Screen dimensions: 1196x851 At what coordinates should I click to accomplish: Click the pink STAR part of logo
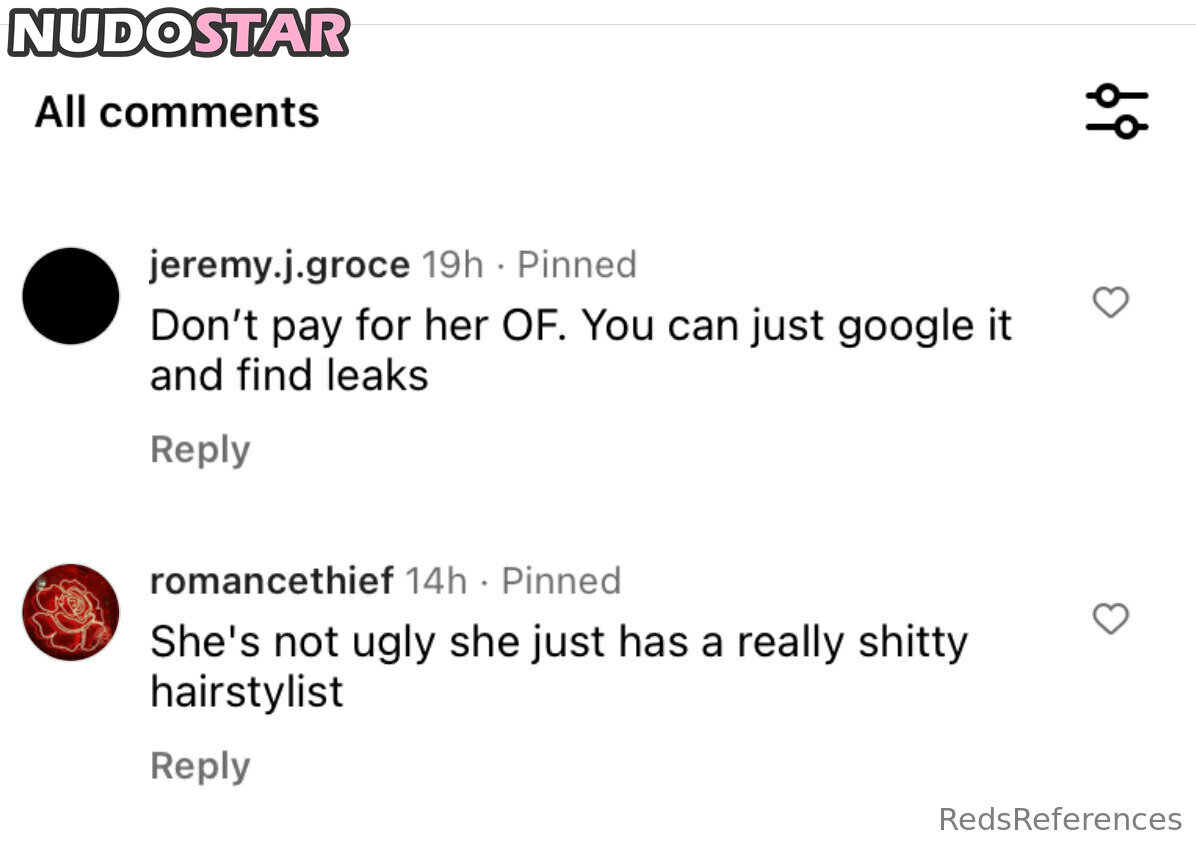pos(270,32)
